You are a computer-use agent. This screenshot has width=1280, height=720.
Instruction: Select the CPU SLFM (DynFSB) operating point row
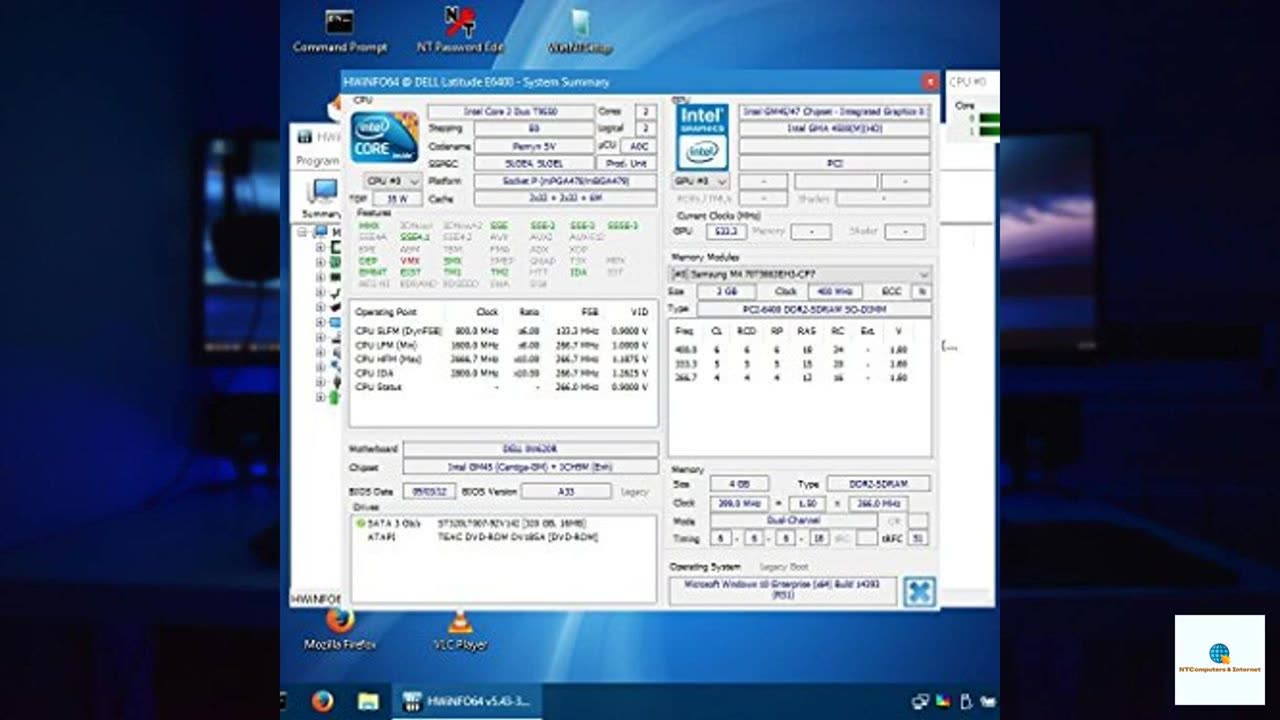[503, 330]
